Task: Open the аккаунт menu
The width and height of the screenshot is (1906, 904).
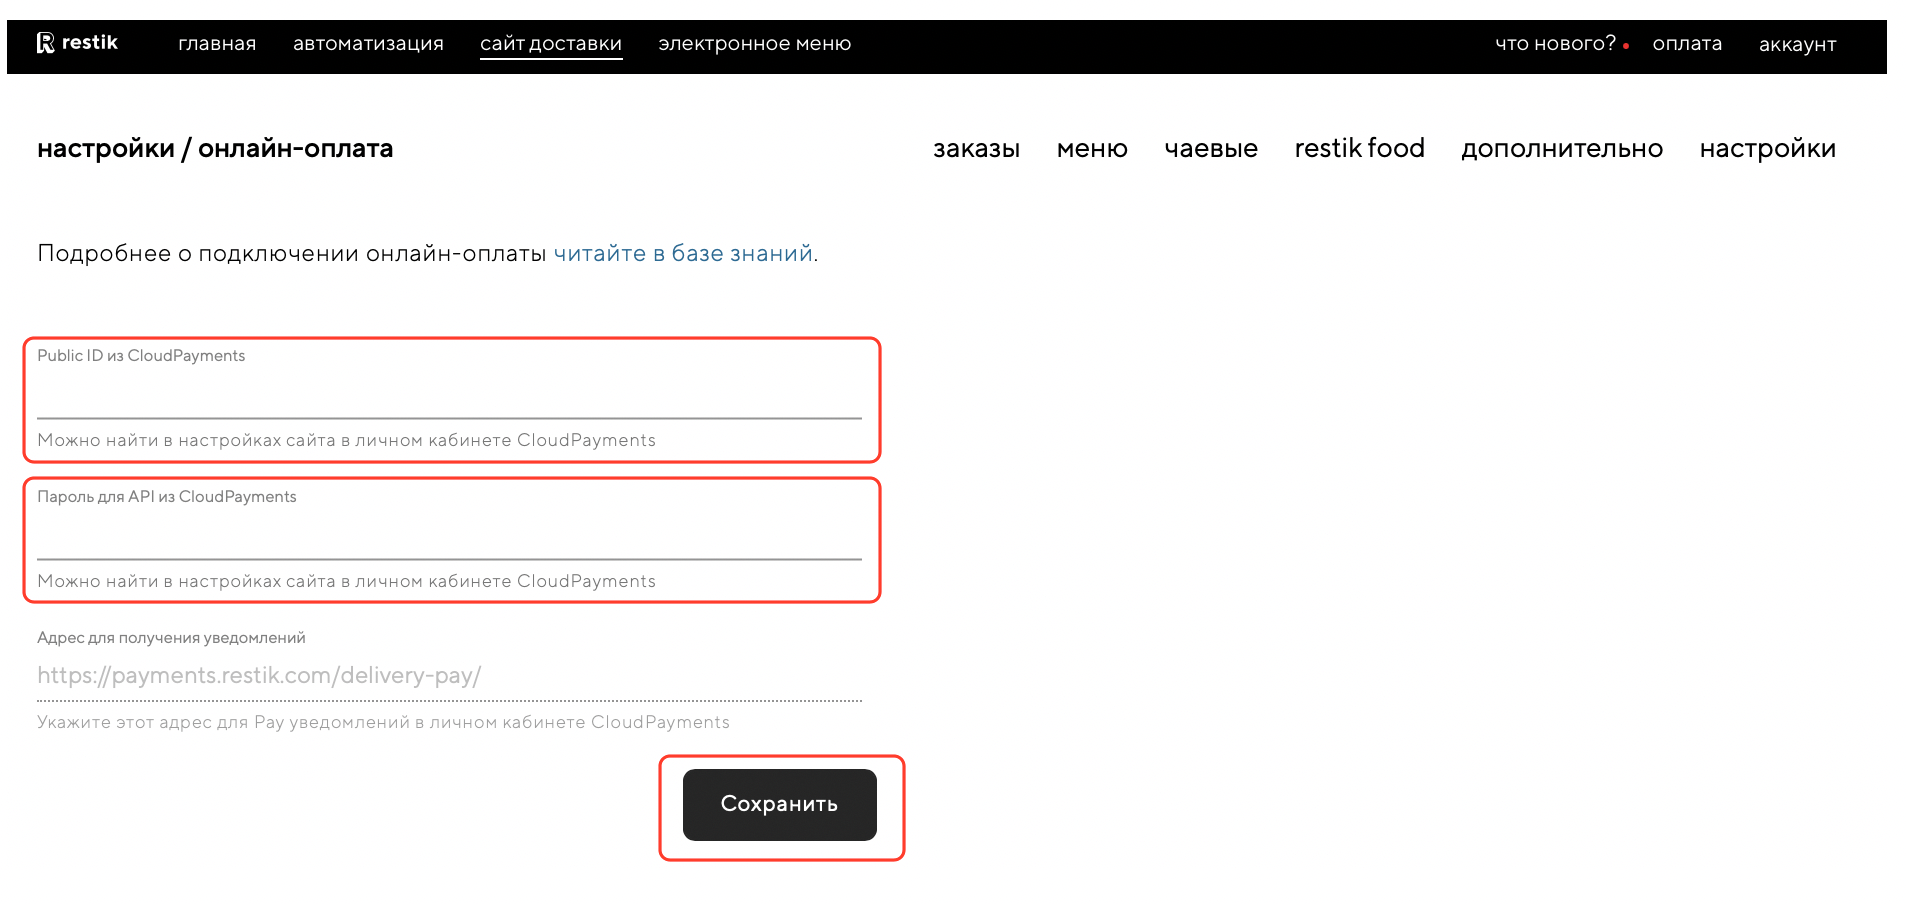Action: (1797, 45)
